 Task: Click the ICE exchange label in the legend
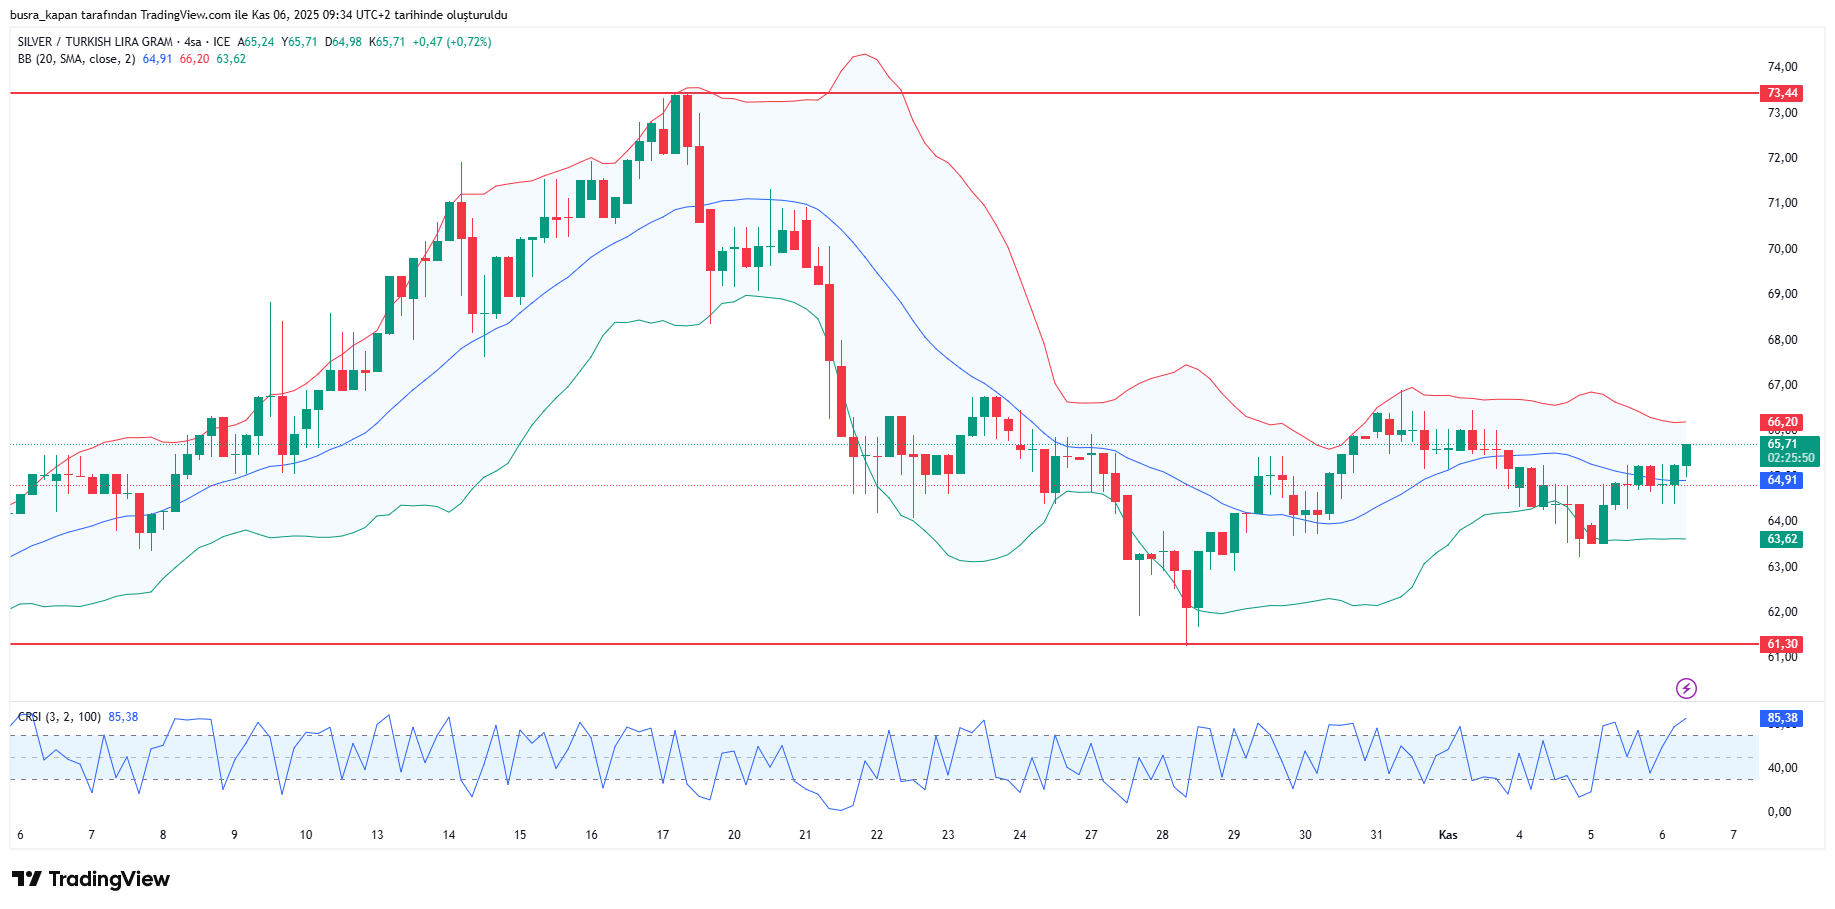221,42
